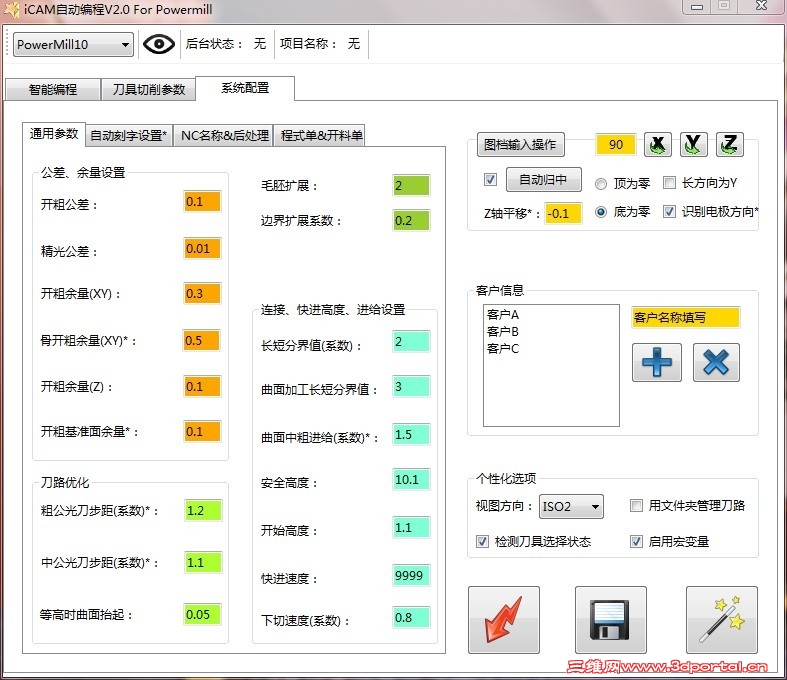Click the 开始高度 1.1 field
The image size is (787, 680).
pyautogui.click(x=412, y=528)
